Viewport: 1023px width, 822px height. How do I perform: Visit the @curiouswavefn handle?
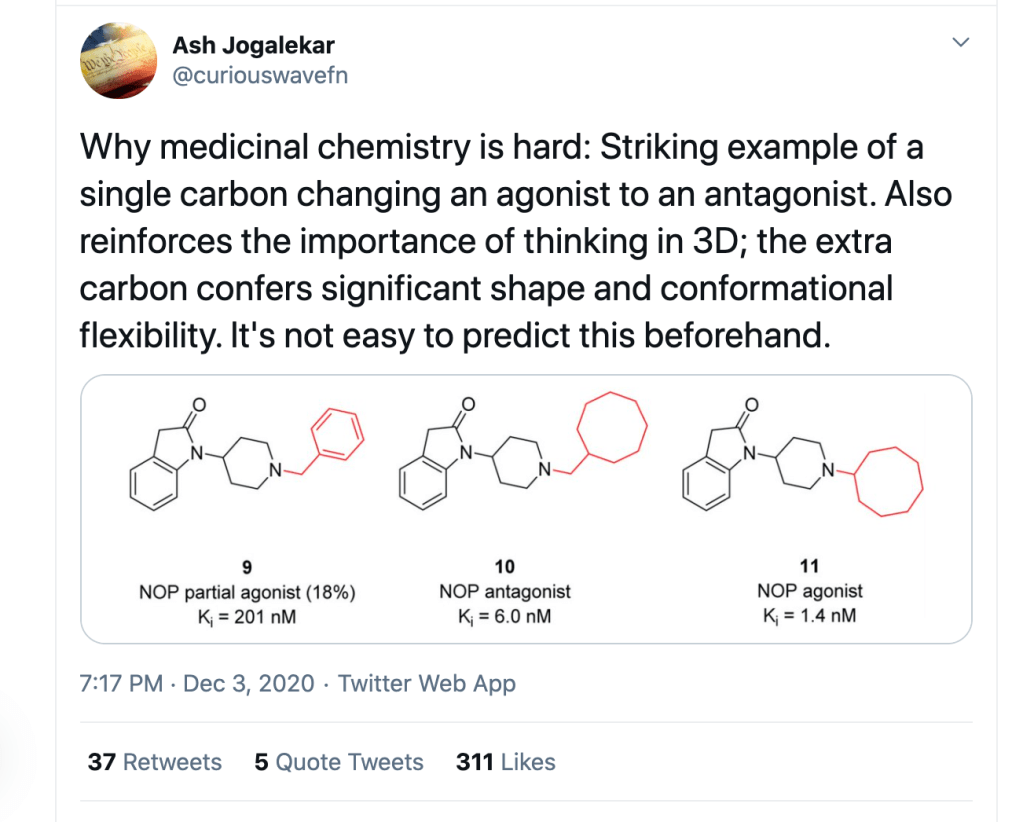pos(260,76)
